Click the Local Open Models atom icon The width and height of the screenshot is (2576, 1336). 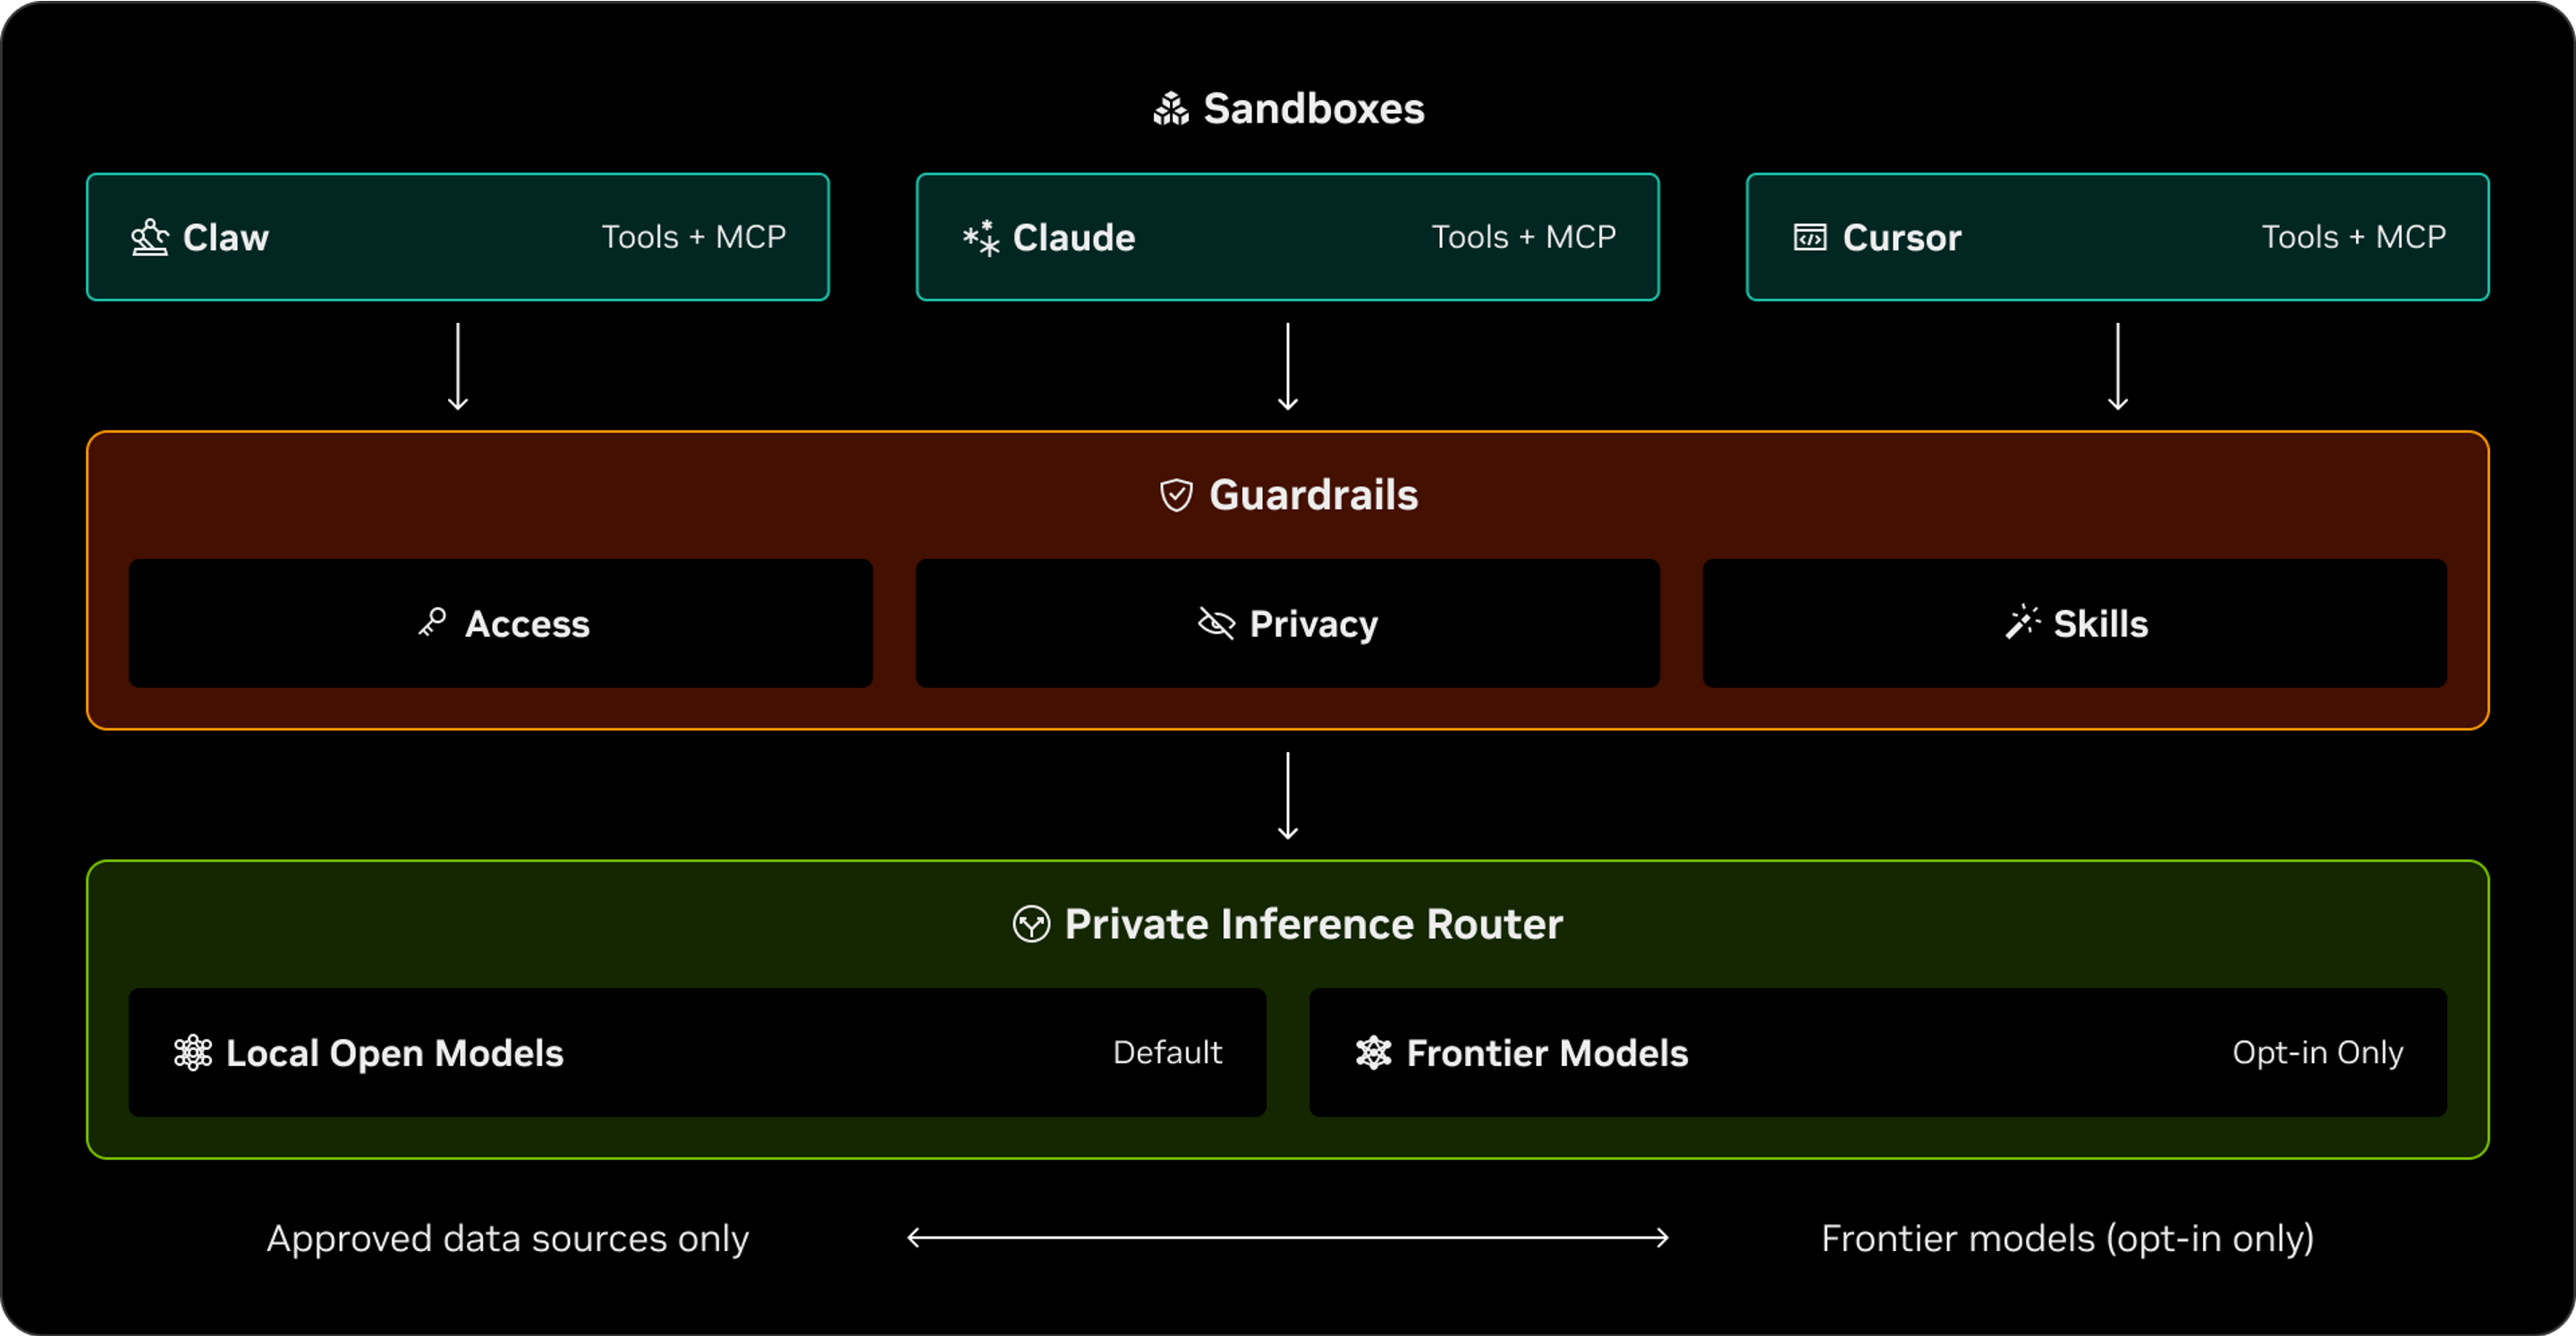193,1053
